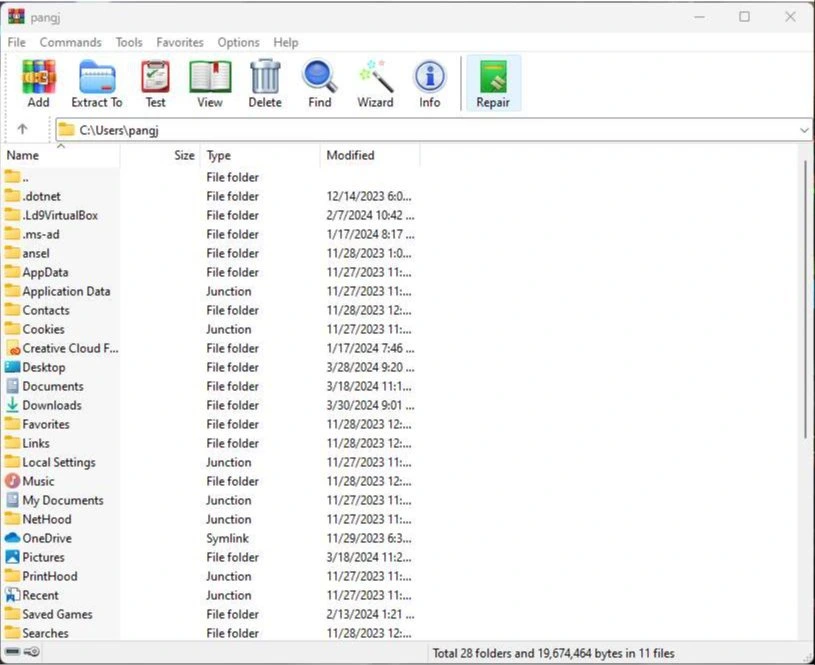Click the Repair toolbar icon

[x=493, y=76]
